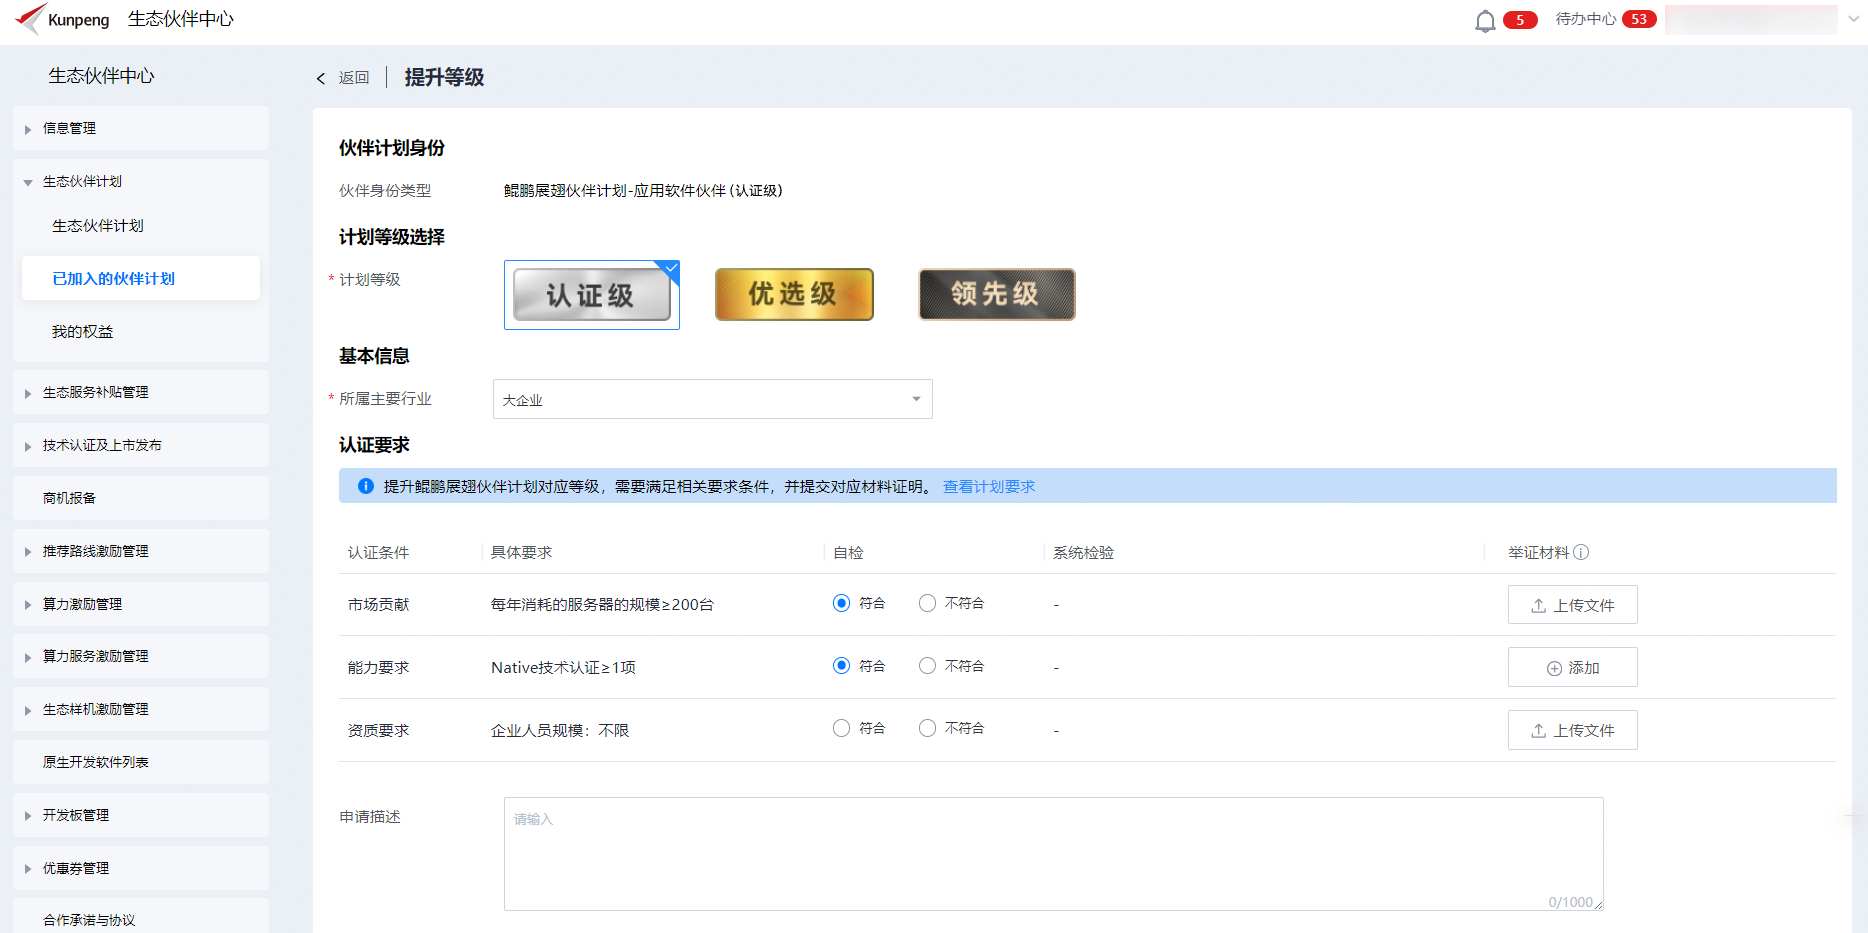
Task: Choose the 优选级 plan level
Action: 794,294
